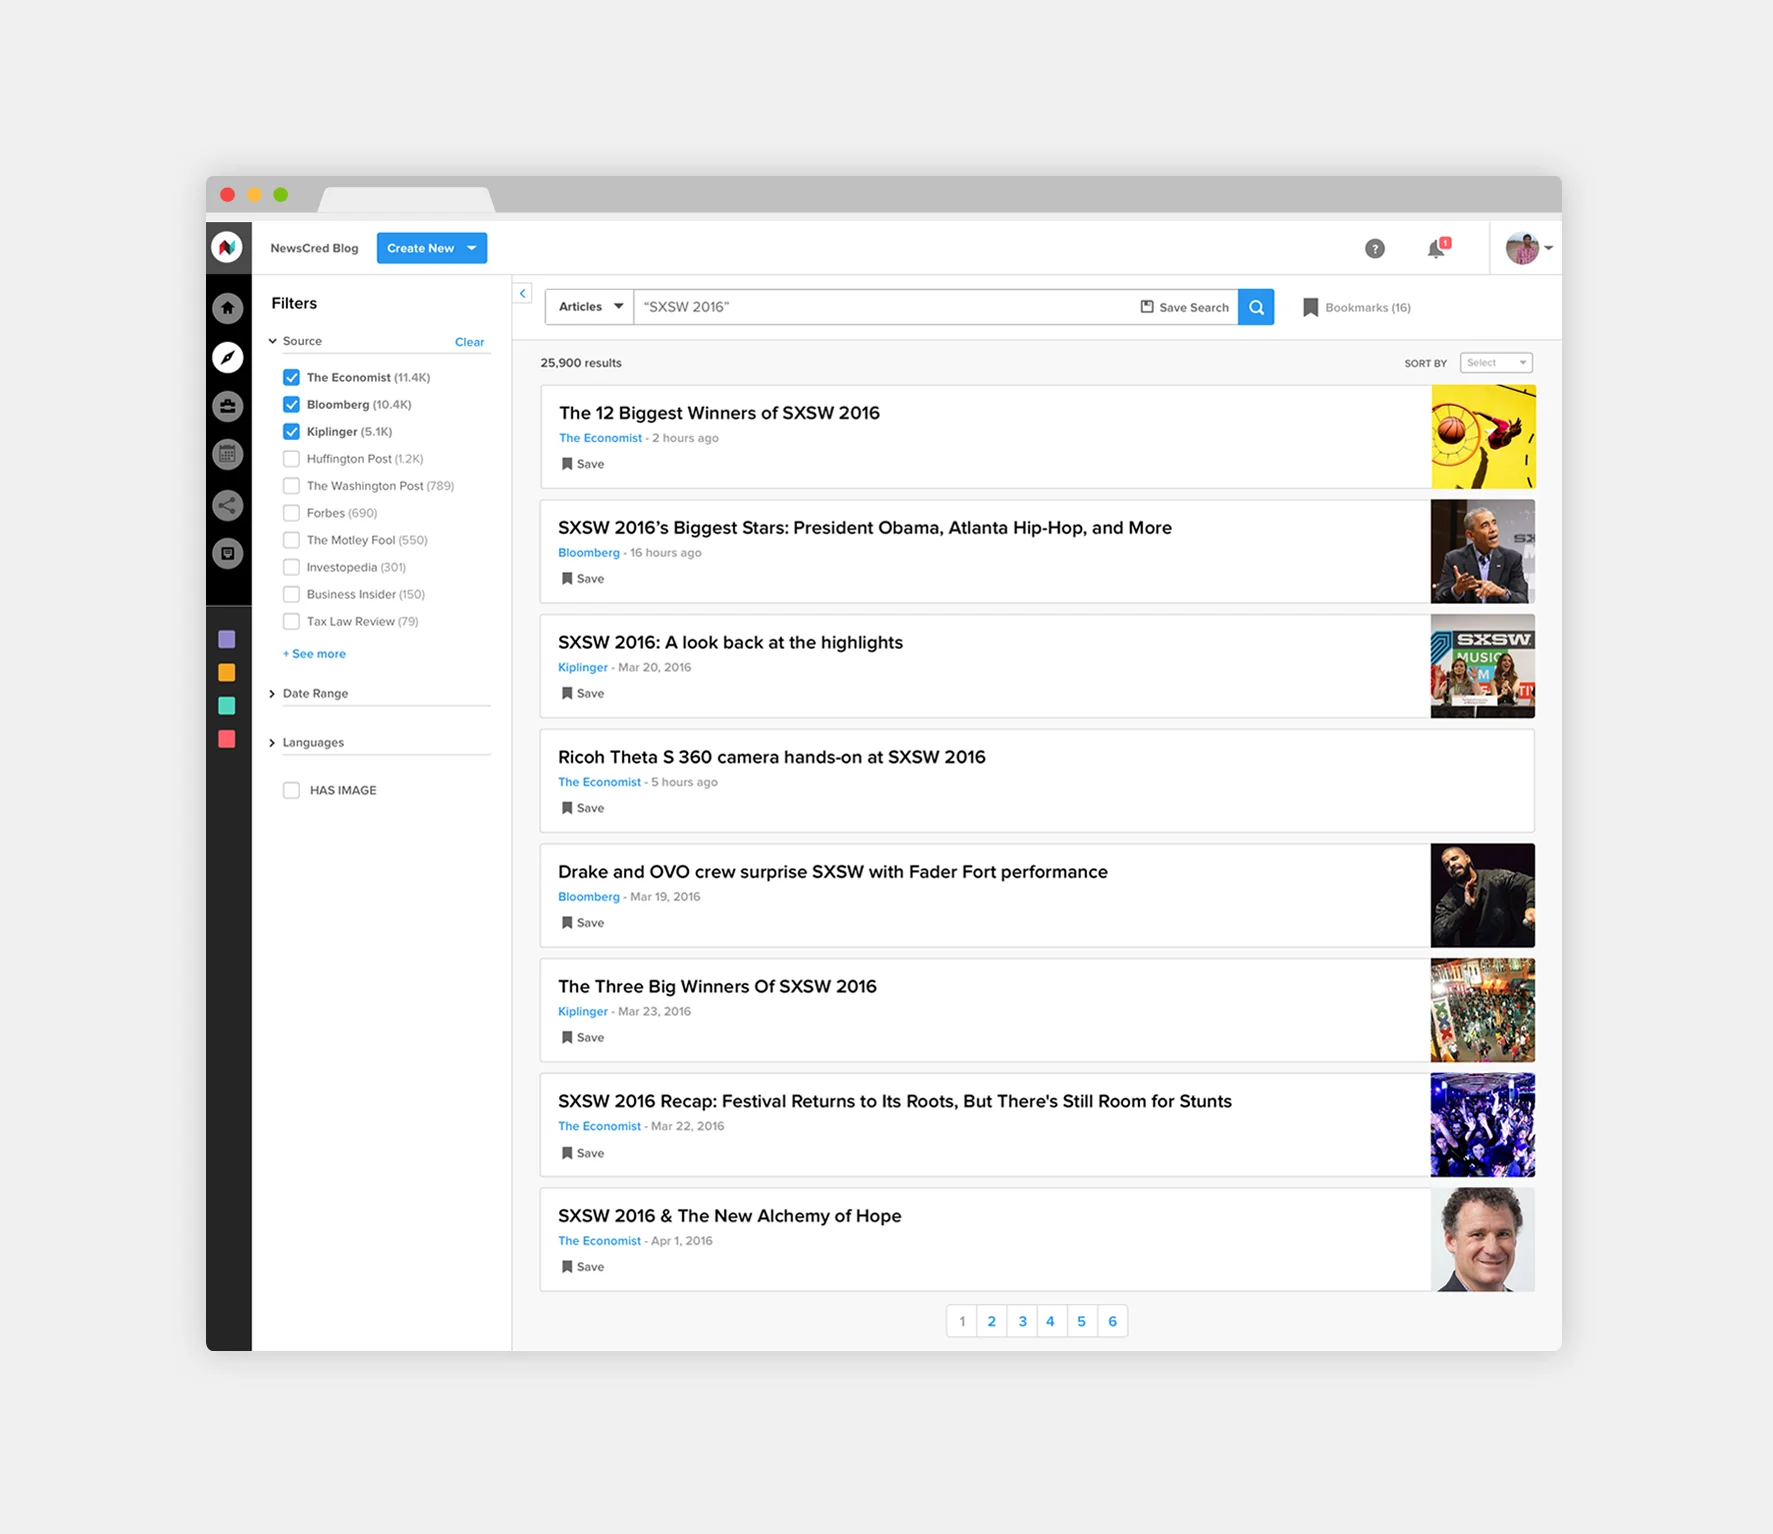The image size is (1773, 1534).
Task: Check the Forbes source filter
Action: tap(291, 513)
